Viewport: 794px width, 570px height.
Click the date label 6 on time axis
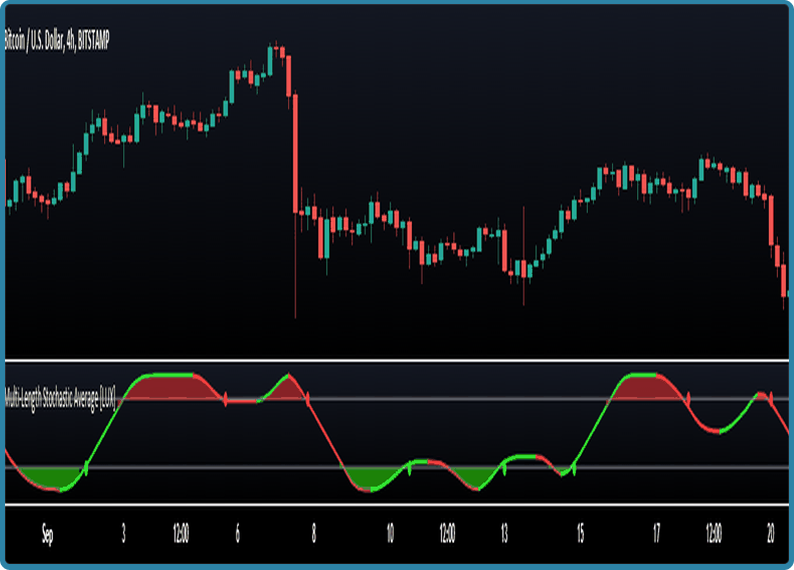pyautogui.click(x=238, y=534)
